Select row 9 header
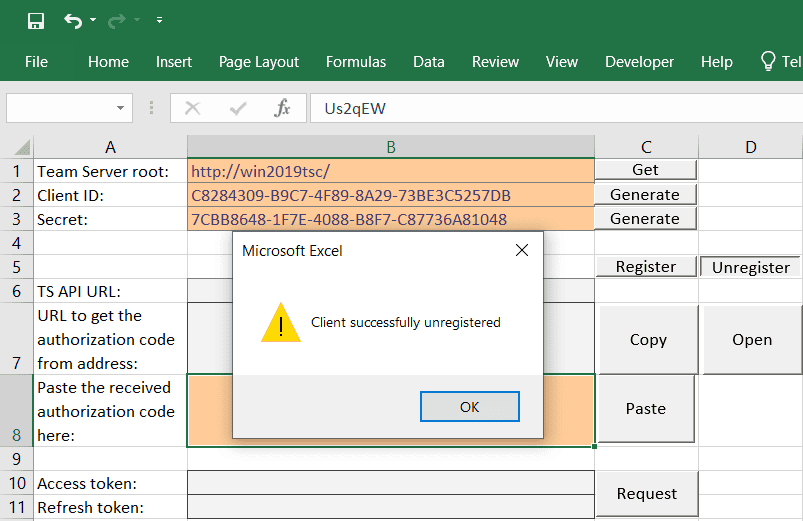This screenshot has width=803, height=521. coord(16,459)
